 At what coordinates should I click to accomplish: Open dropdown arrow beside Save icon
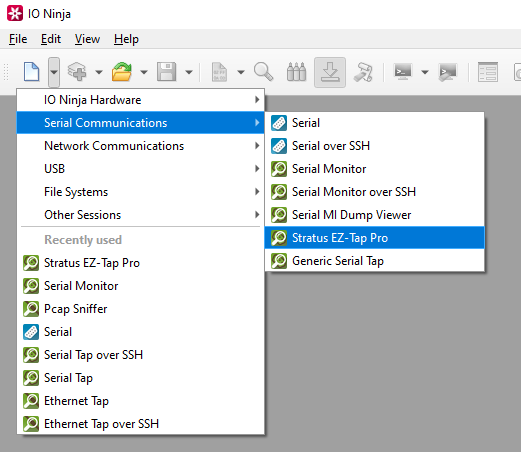coord(189,72)
